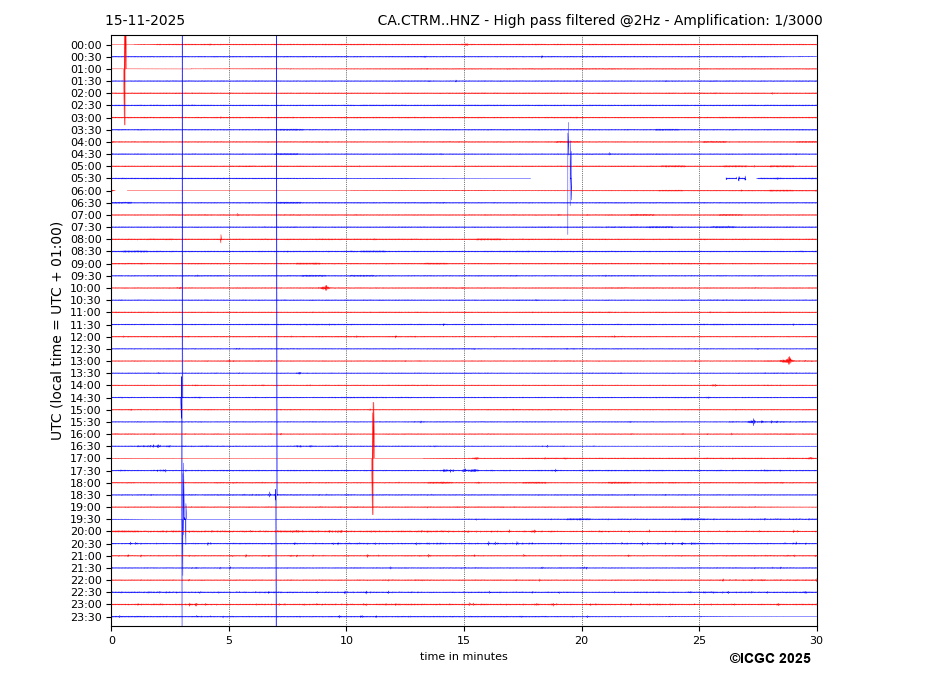Click the 15 tick label on the minutes axis
This screenshot has width=927, height=696.
click(464, 641)
